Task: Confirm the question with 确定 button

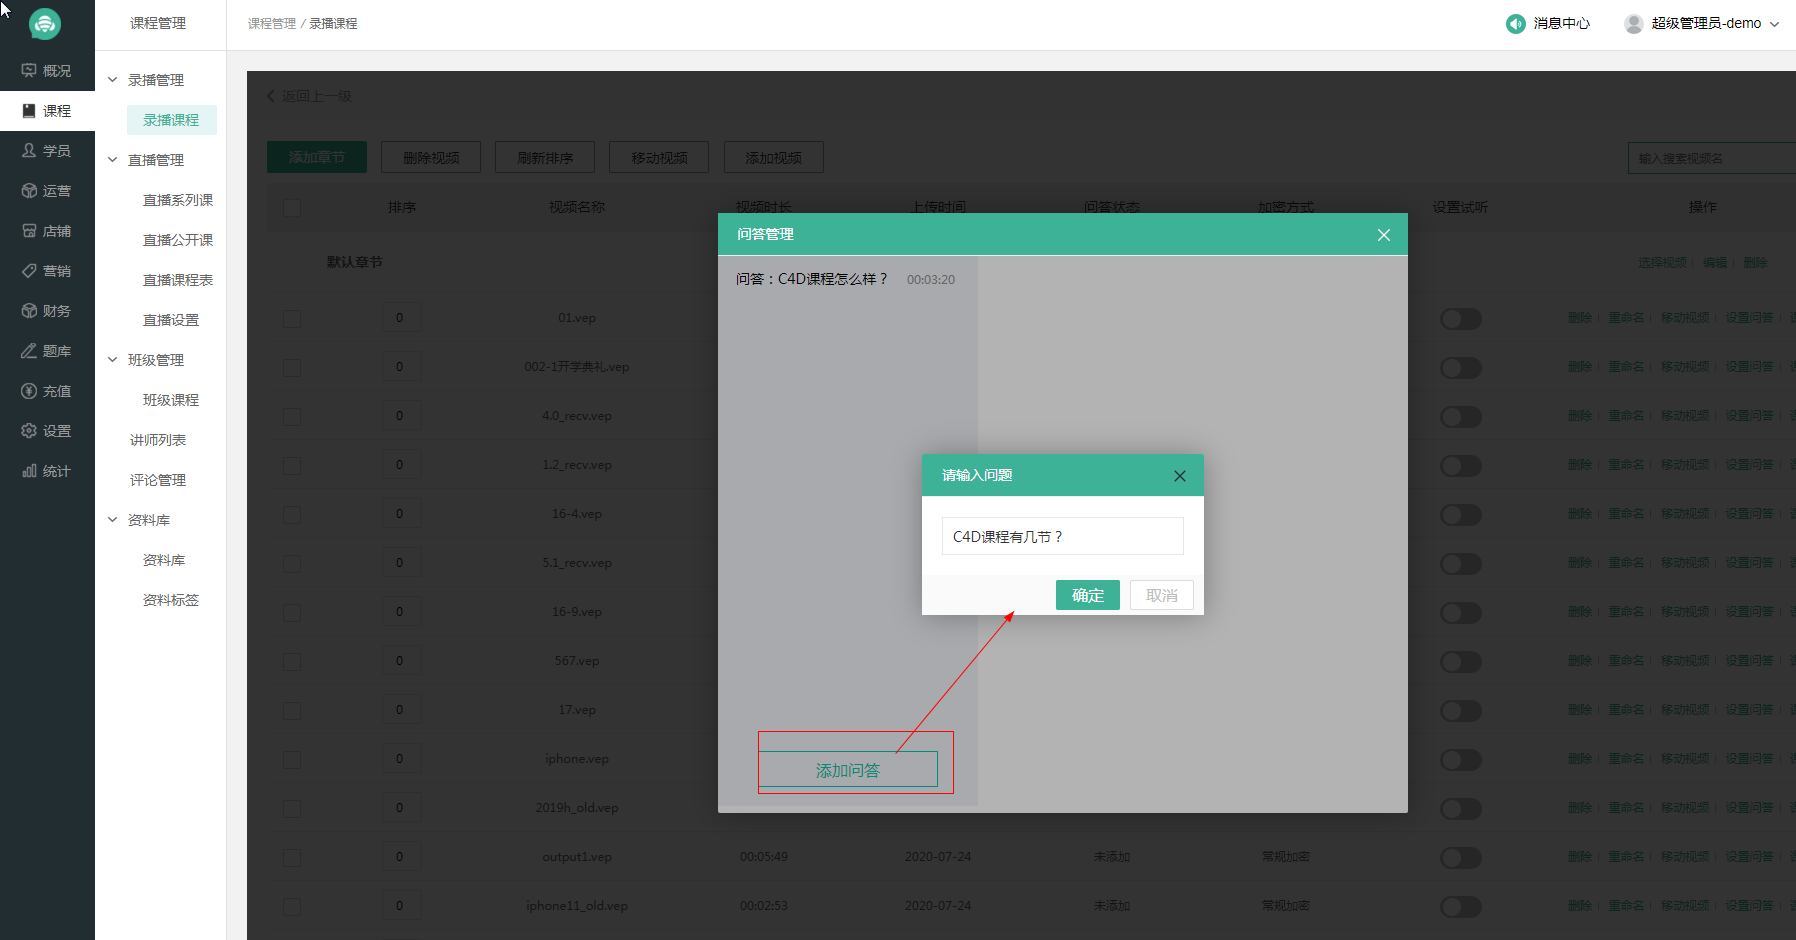Action: pos(1087,595)
